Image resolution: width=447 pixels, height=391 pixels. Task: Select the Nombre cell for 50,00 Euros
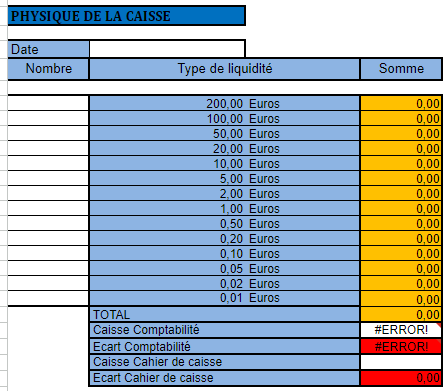[x=48, y=133]
